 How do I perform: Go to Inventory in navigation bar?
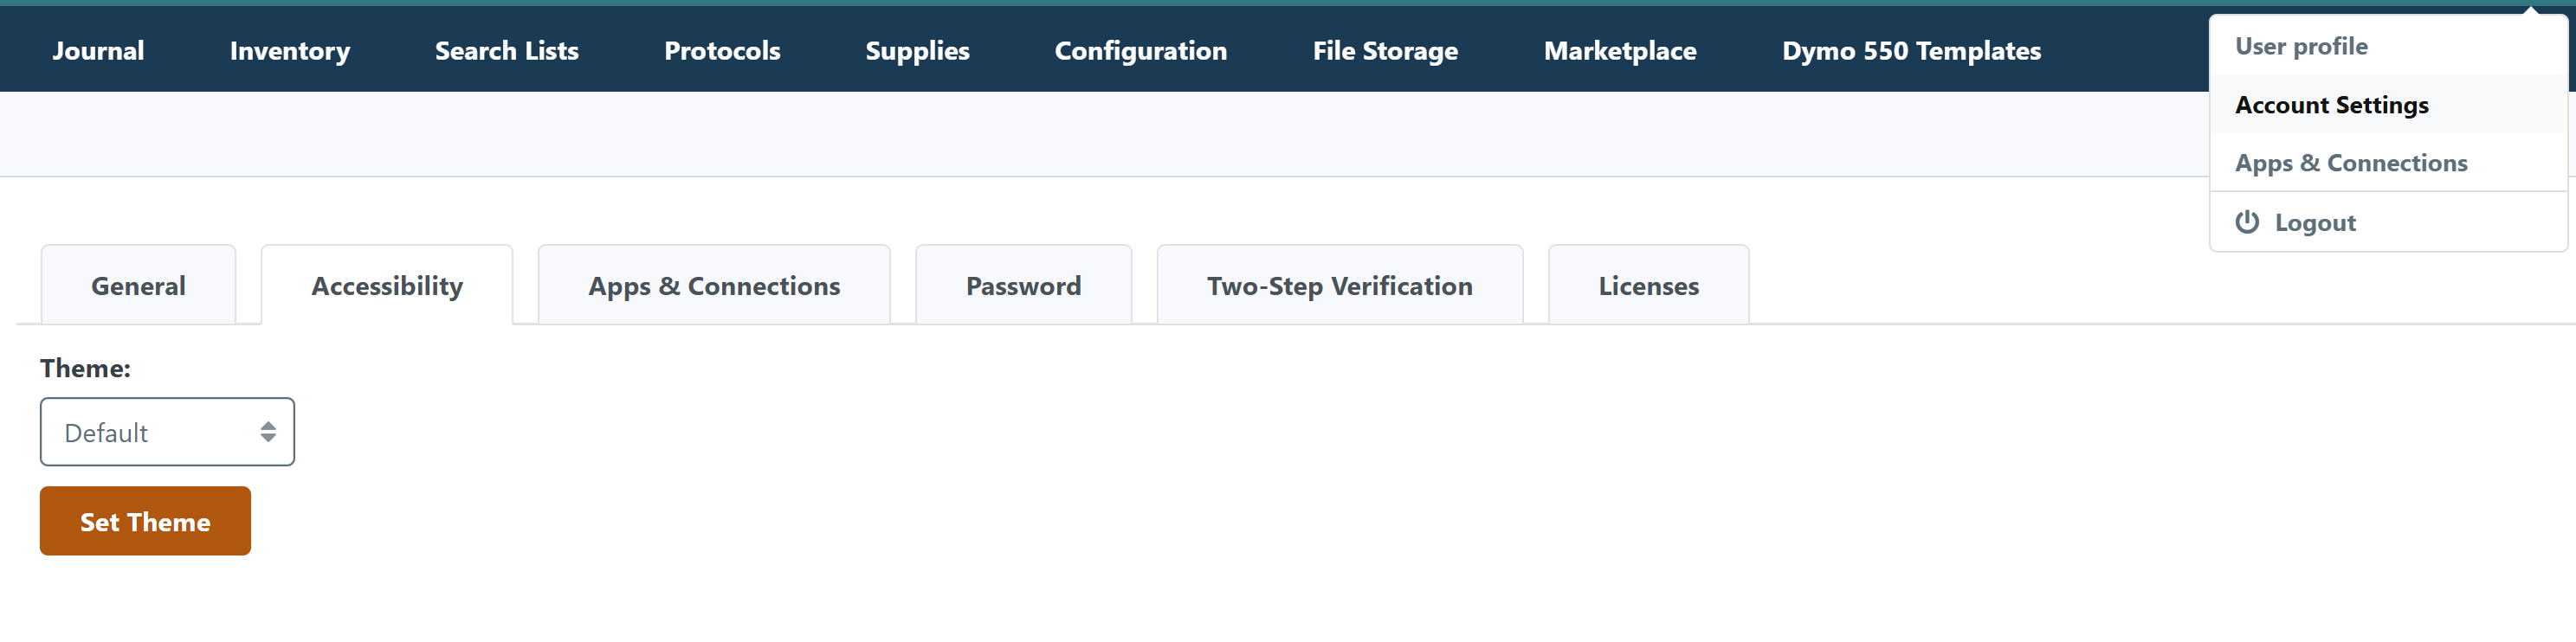[x=290, y=50]
